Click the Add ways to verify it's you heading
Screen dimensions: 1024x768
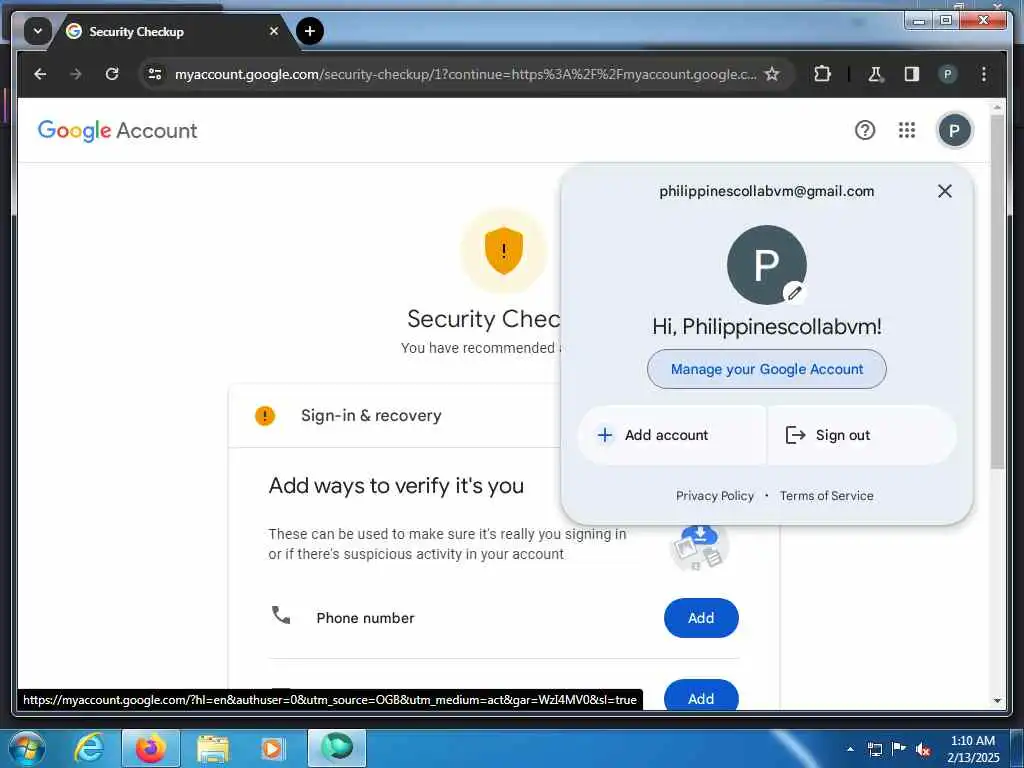[x=396, y=486]
